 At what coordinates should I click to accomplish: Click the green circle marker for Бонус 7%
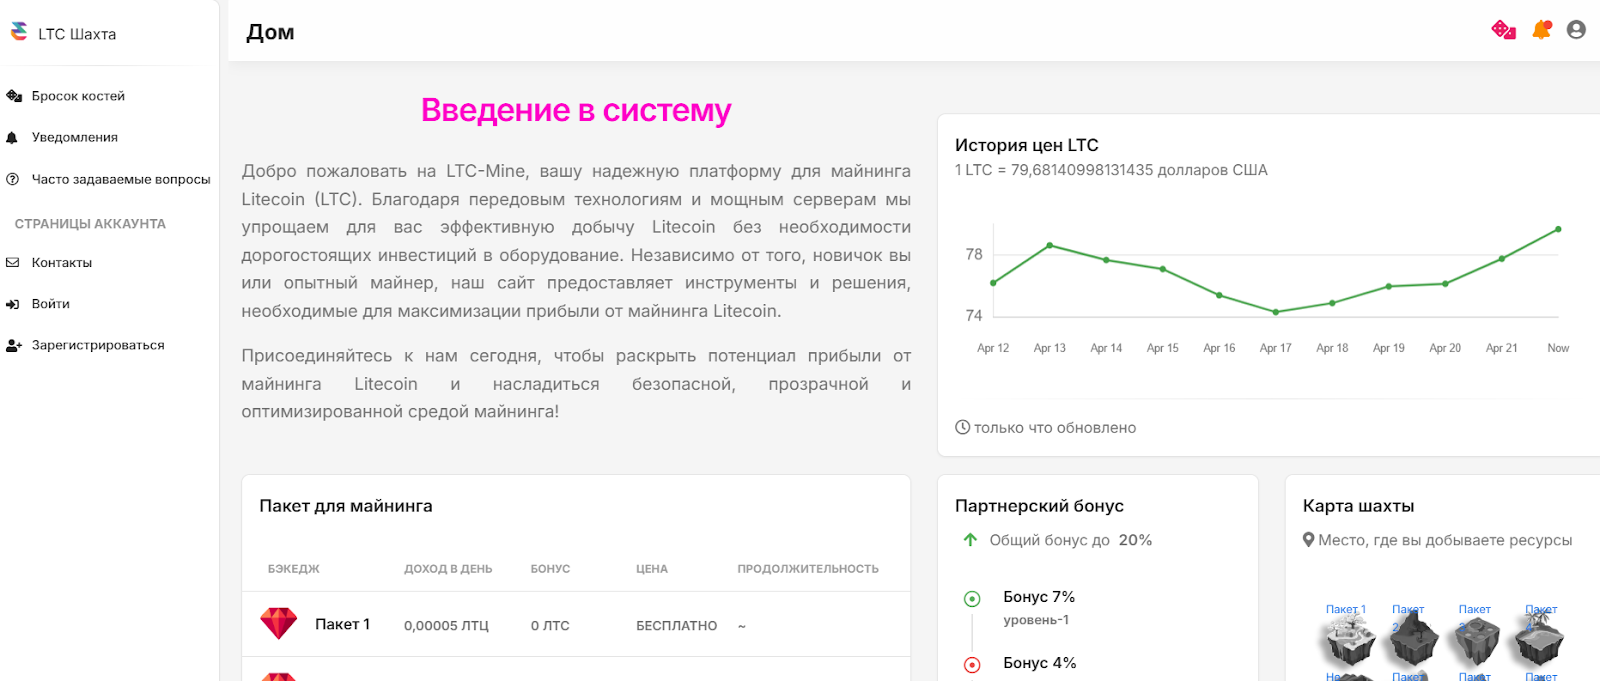[x=972, y=599]
